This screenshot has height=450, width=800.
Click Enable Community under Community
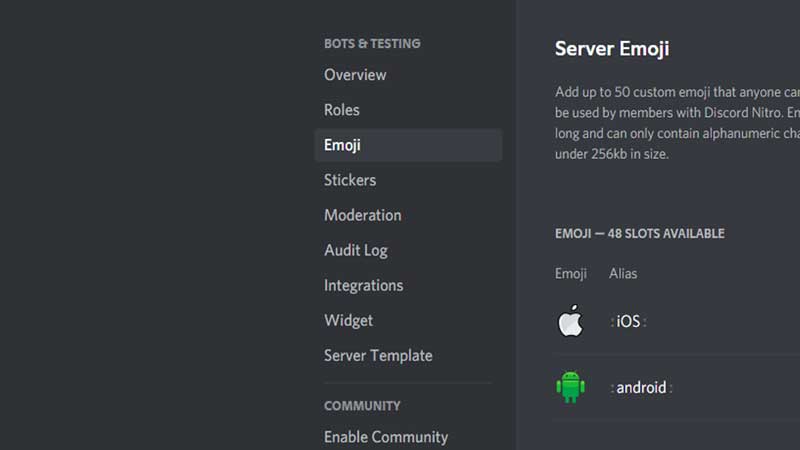(385, 437)
